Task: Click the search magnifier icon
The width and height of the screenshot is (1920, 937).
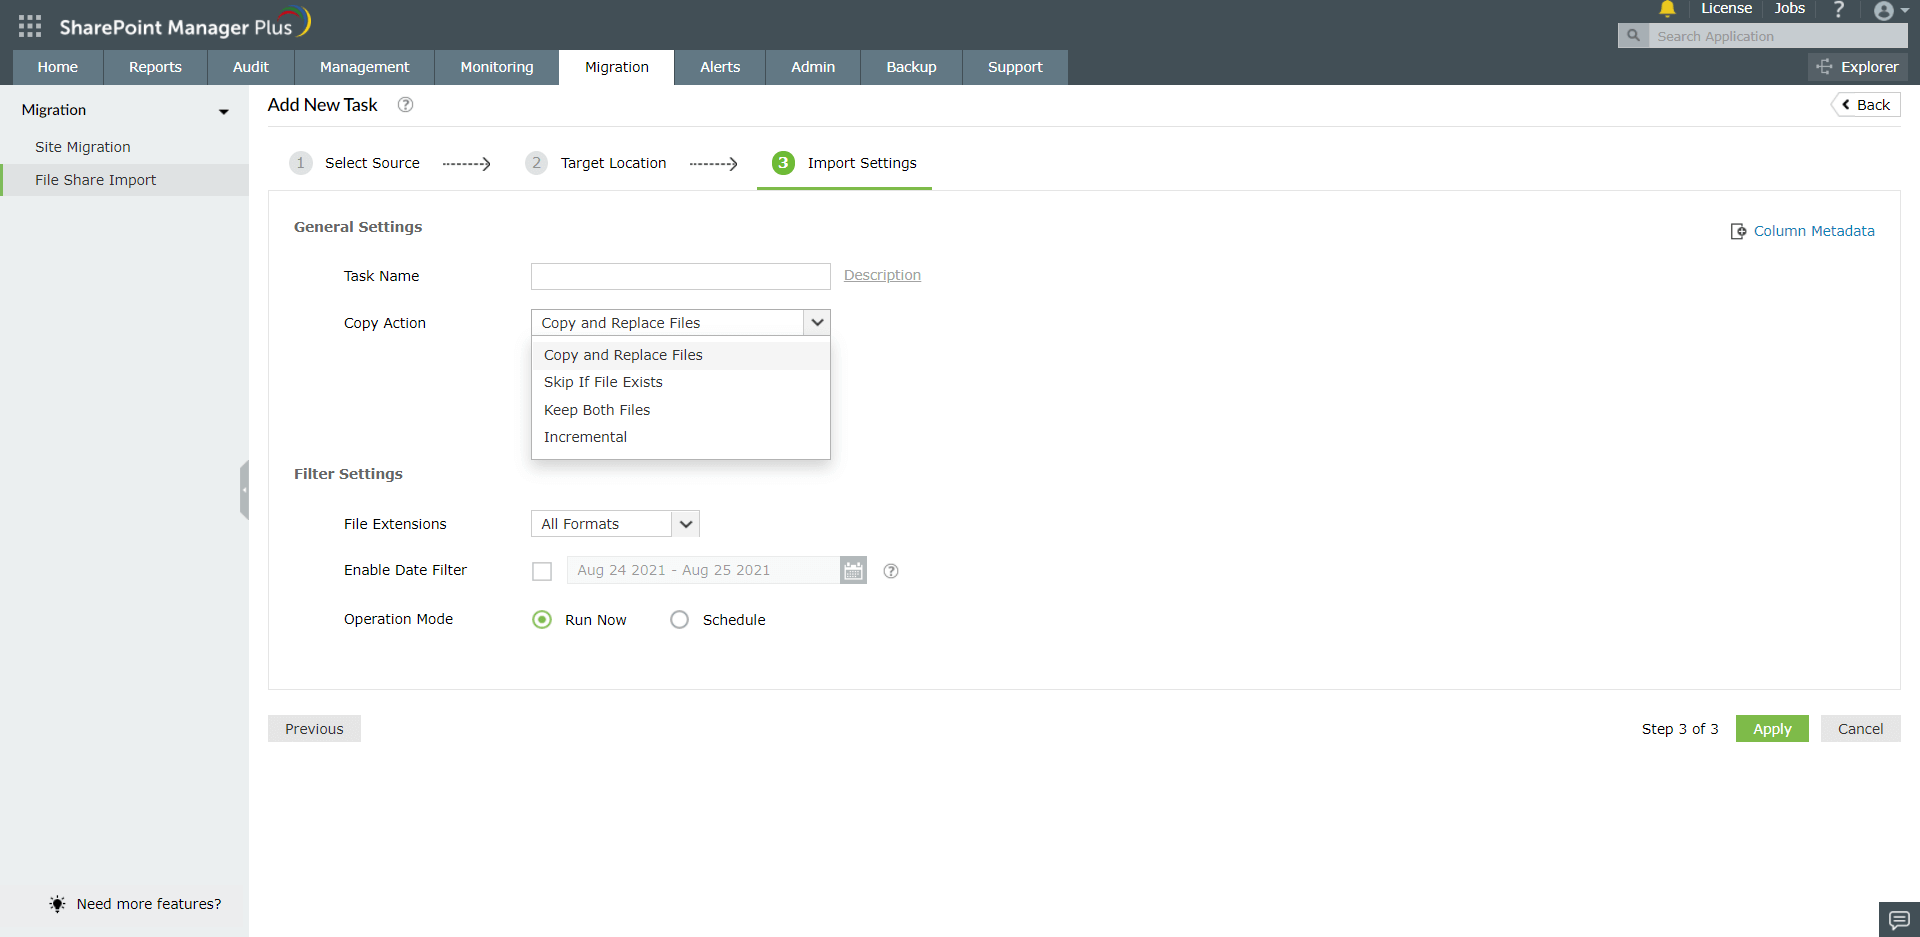Action: [x=1633, y=36]
